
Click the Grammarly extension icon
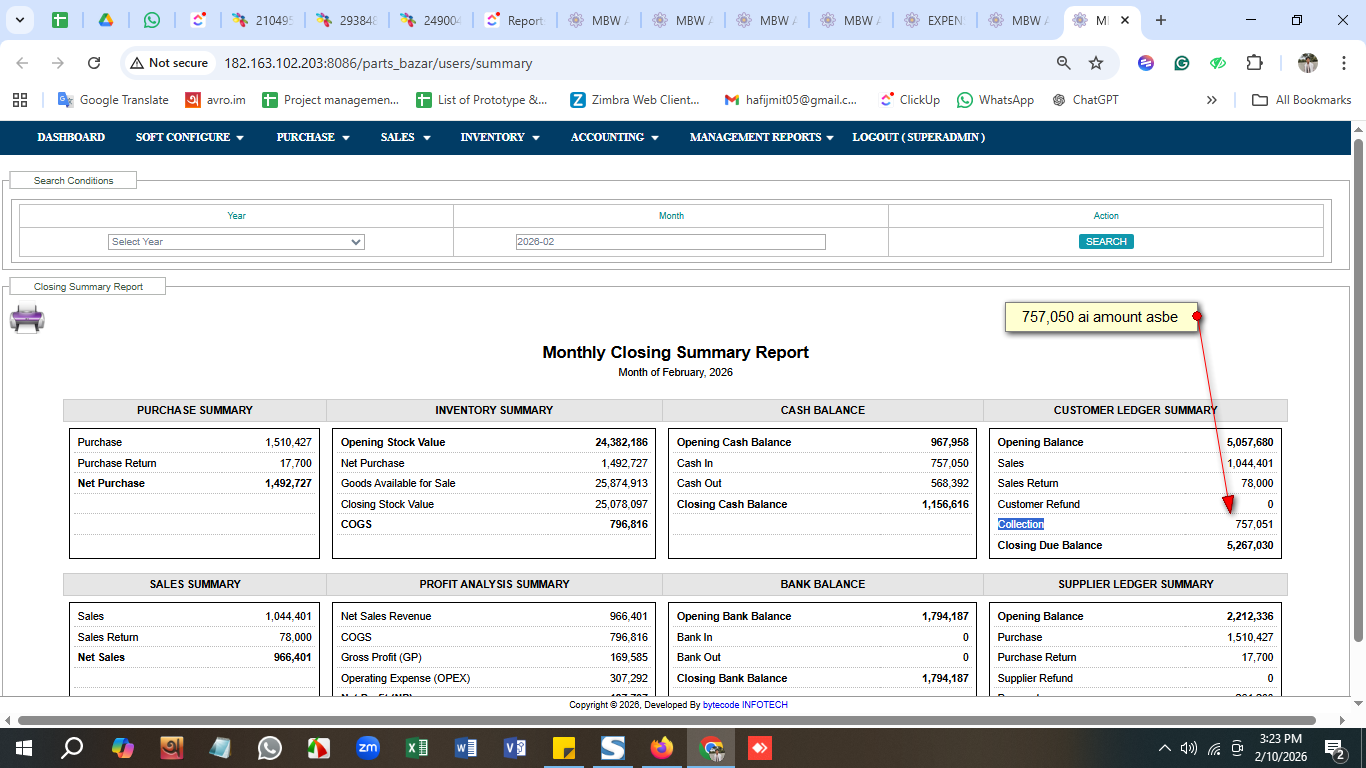[x=1182, y=63]
